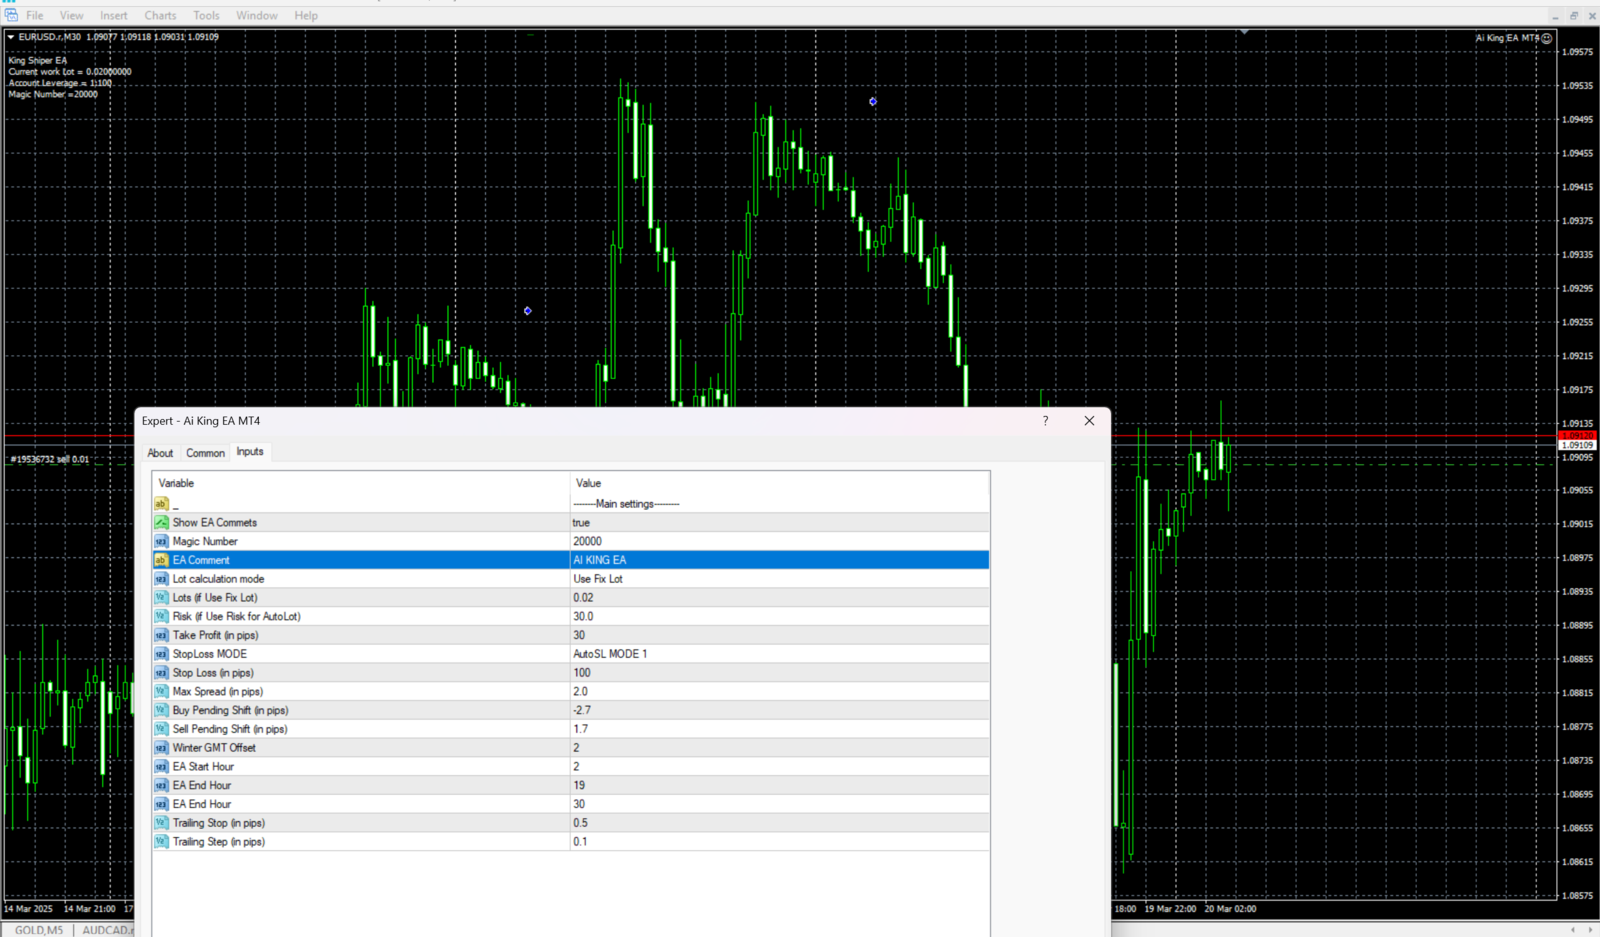Open the Insert menu
This screenshot has height=937, width=1600.
pos(114,15)
